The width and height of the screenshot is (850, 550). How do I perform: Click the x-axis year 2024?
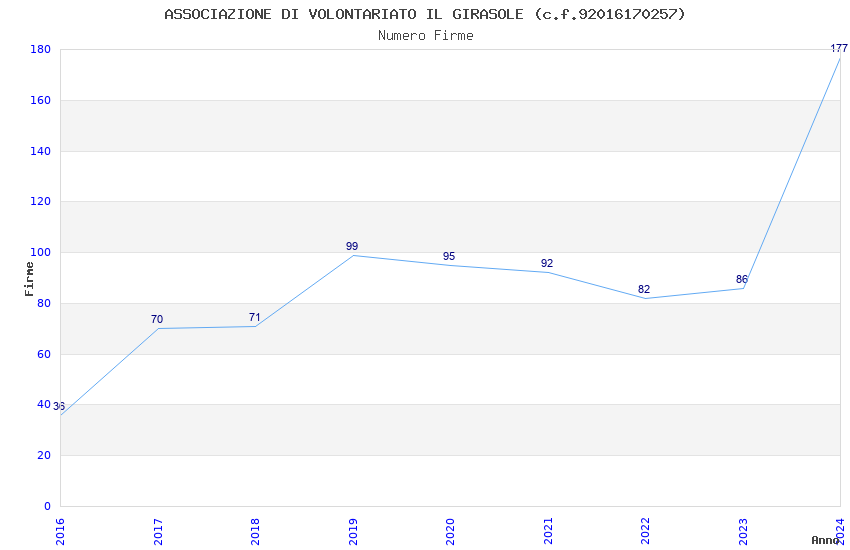pos(840,532)
